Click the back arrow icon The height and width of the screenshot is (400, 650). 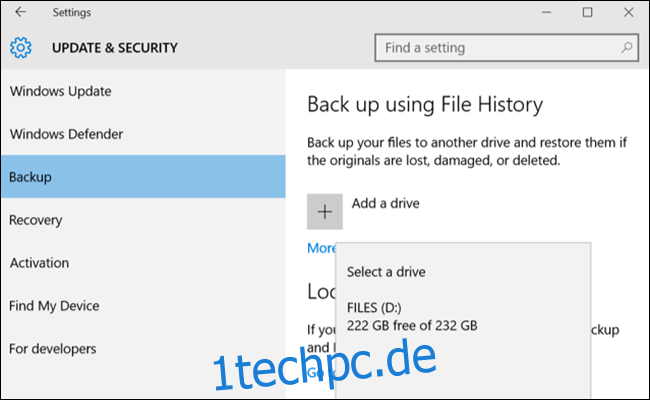(x=20, y=12)
